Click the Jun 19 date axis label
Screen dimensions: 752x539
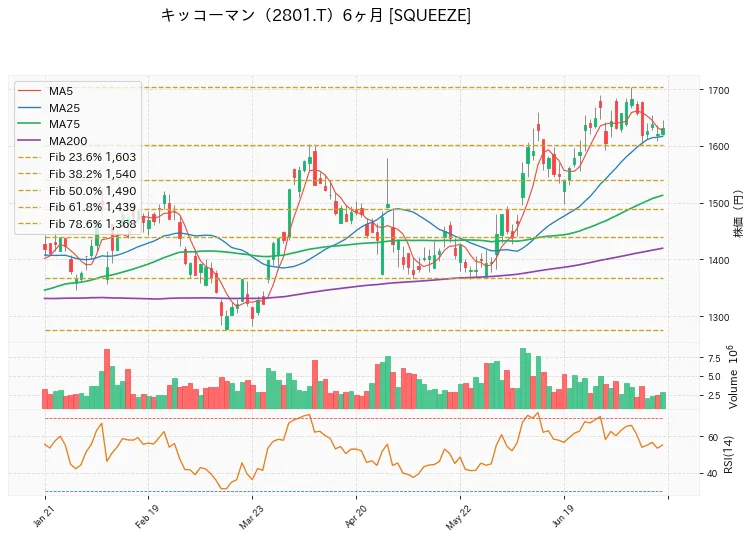[x=563, y=516]
